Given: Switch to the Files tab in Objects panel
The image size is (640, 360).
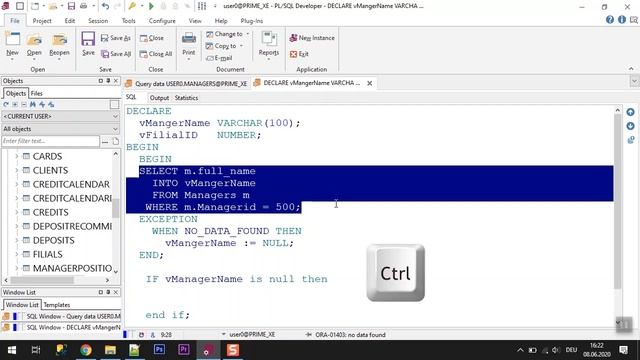Looking at the screenshot, I should [36, 93].
